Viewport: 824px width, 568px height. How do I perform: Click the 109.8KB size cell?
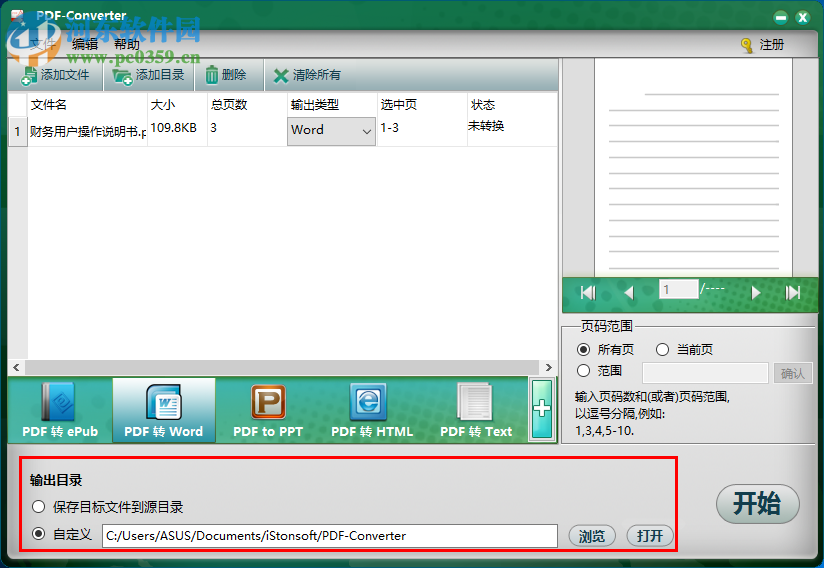pyautogui.click(x=178, y=131)
